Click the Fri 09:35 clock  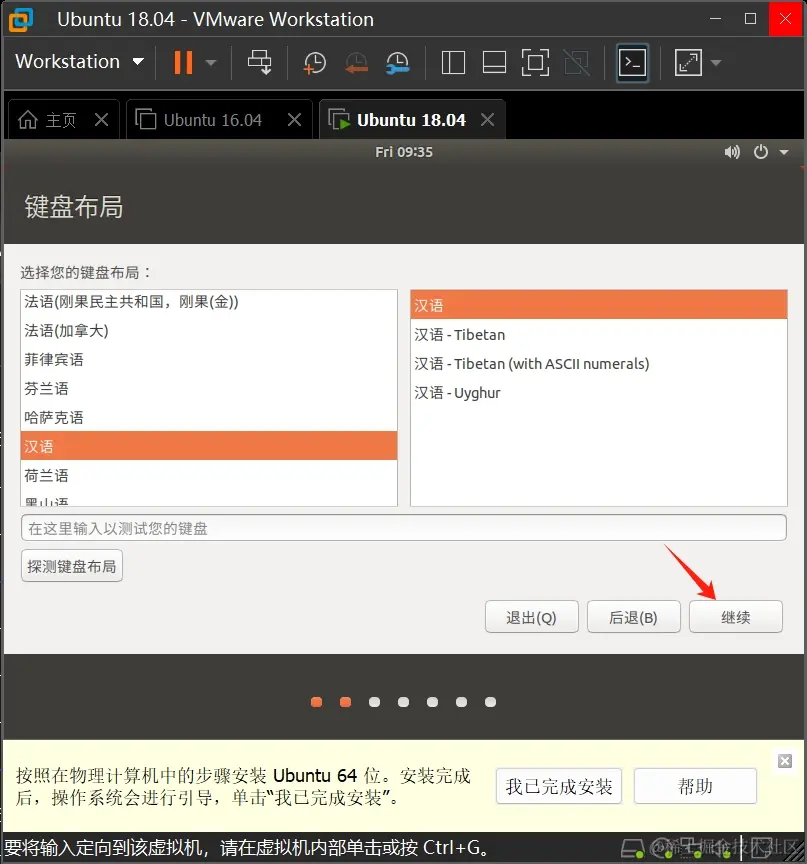pos(404,152)
